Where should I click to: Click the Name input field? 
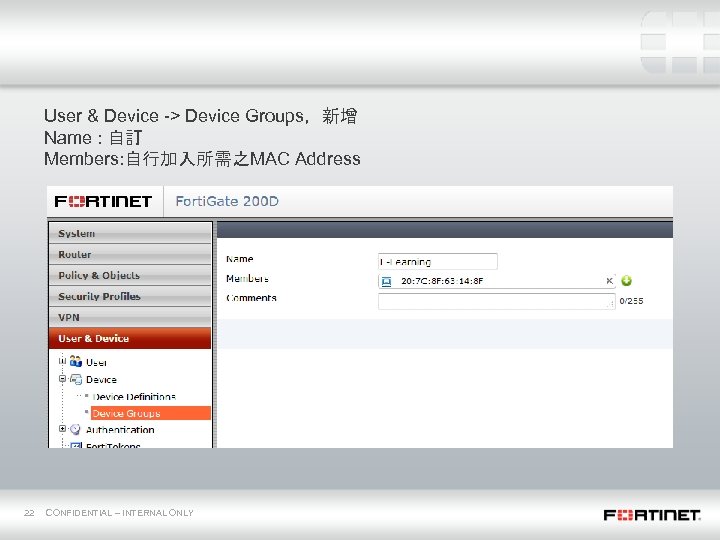[438, 261]
